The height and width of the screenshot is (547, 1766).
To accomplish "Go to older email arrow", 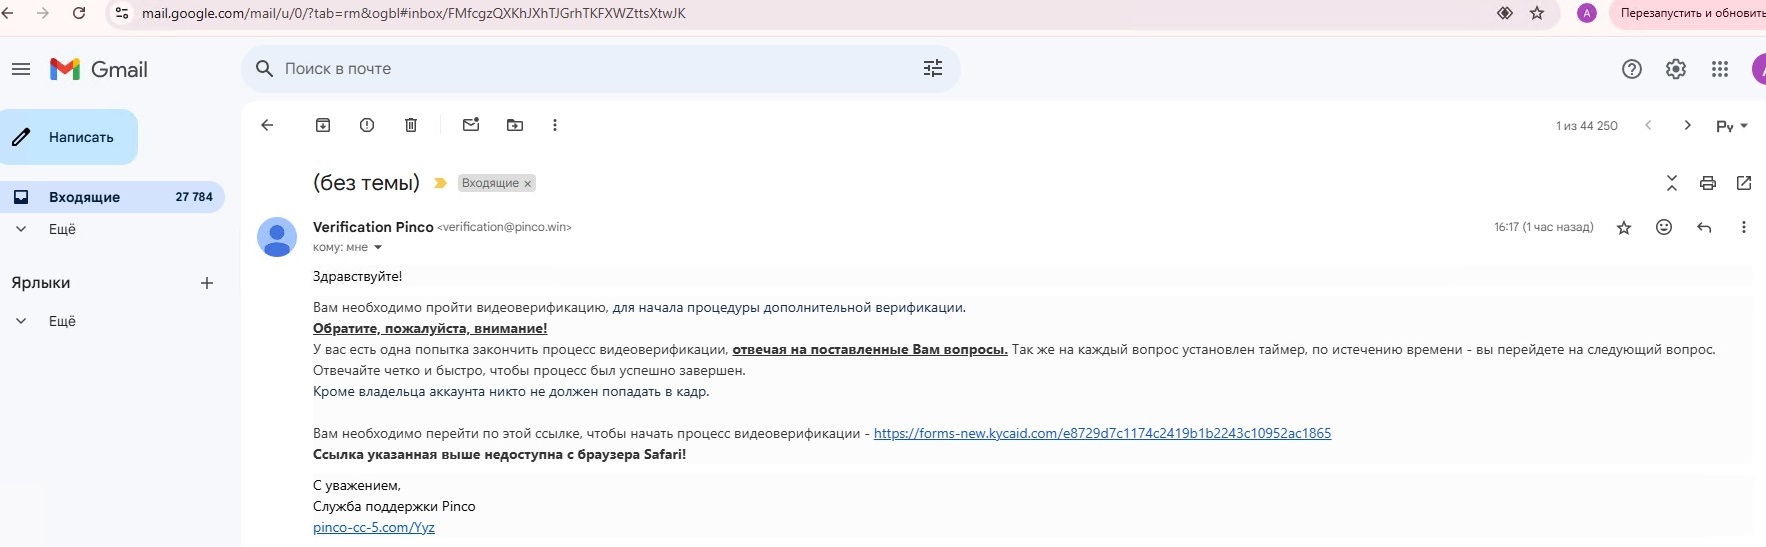I will (x=1688, y=125).
